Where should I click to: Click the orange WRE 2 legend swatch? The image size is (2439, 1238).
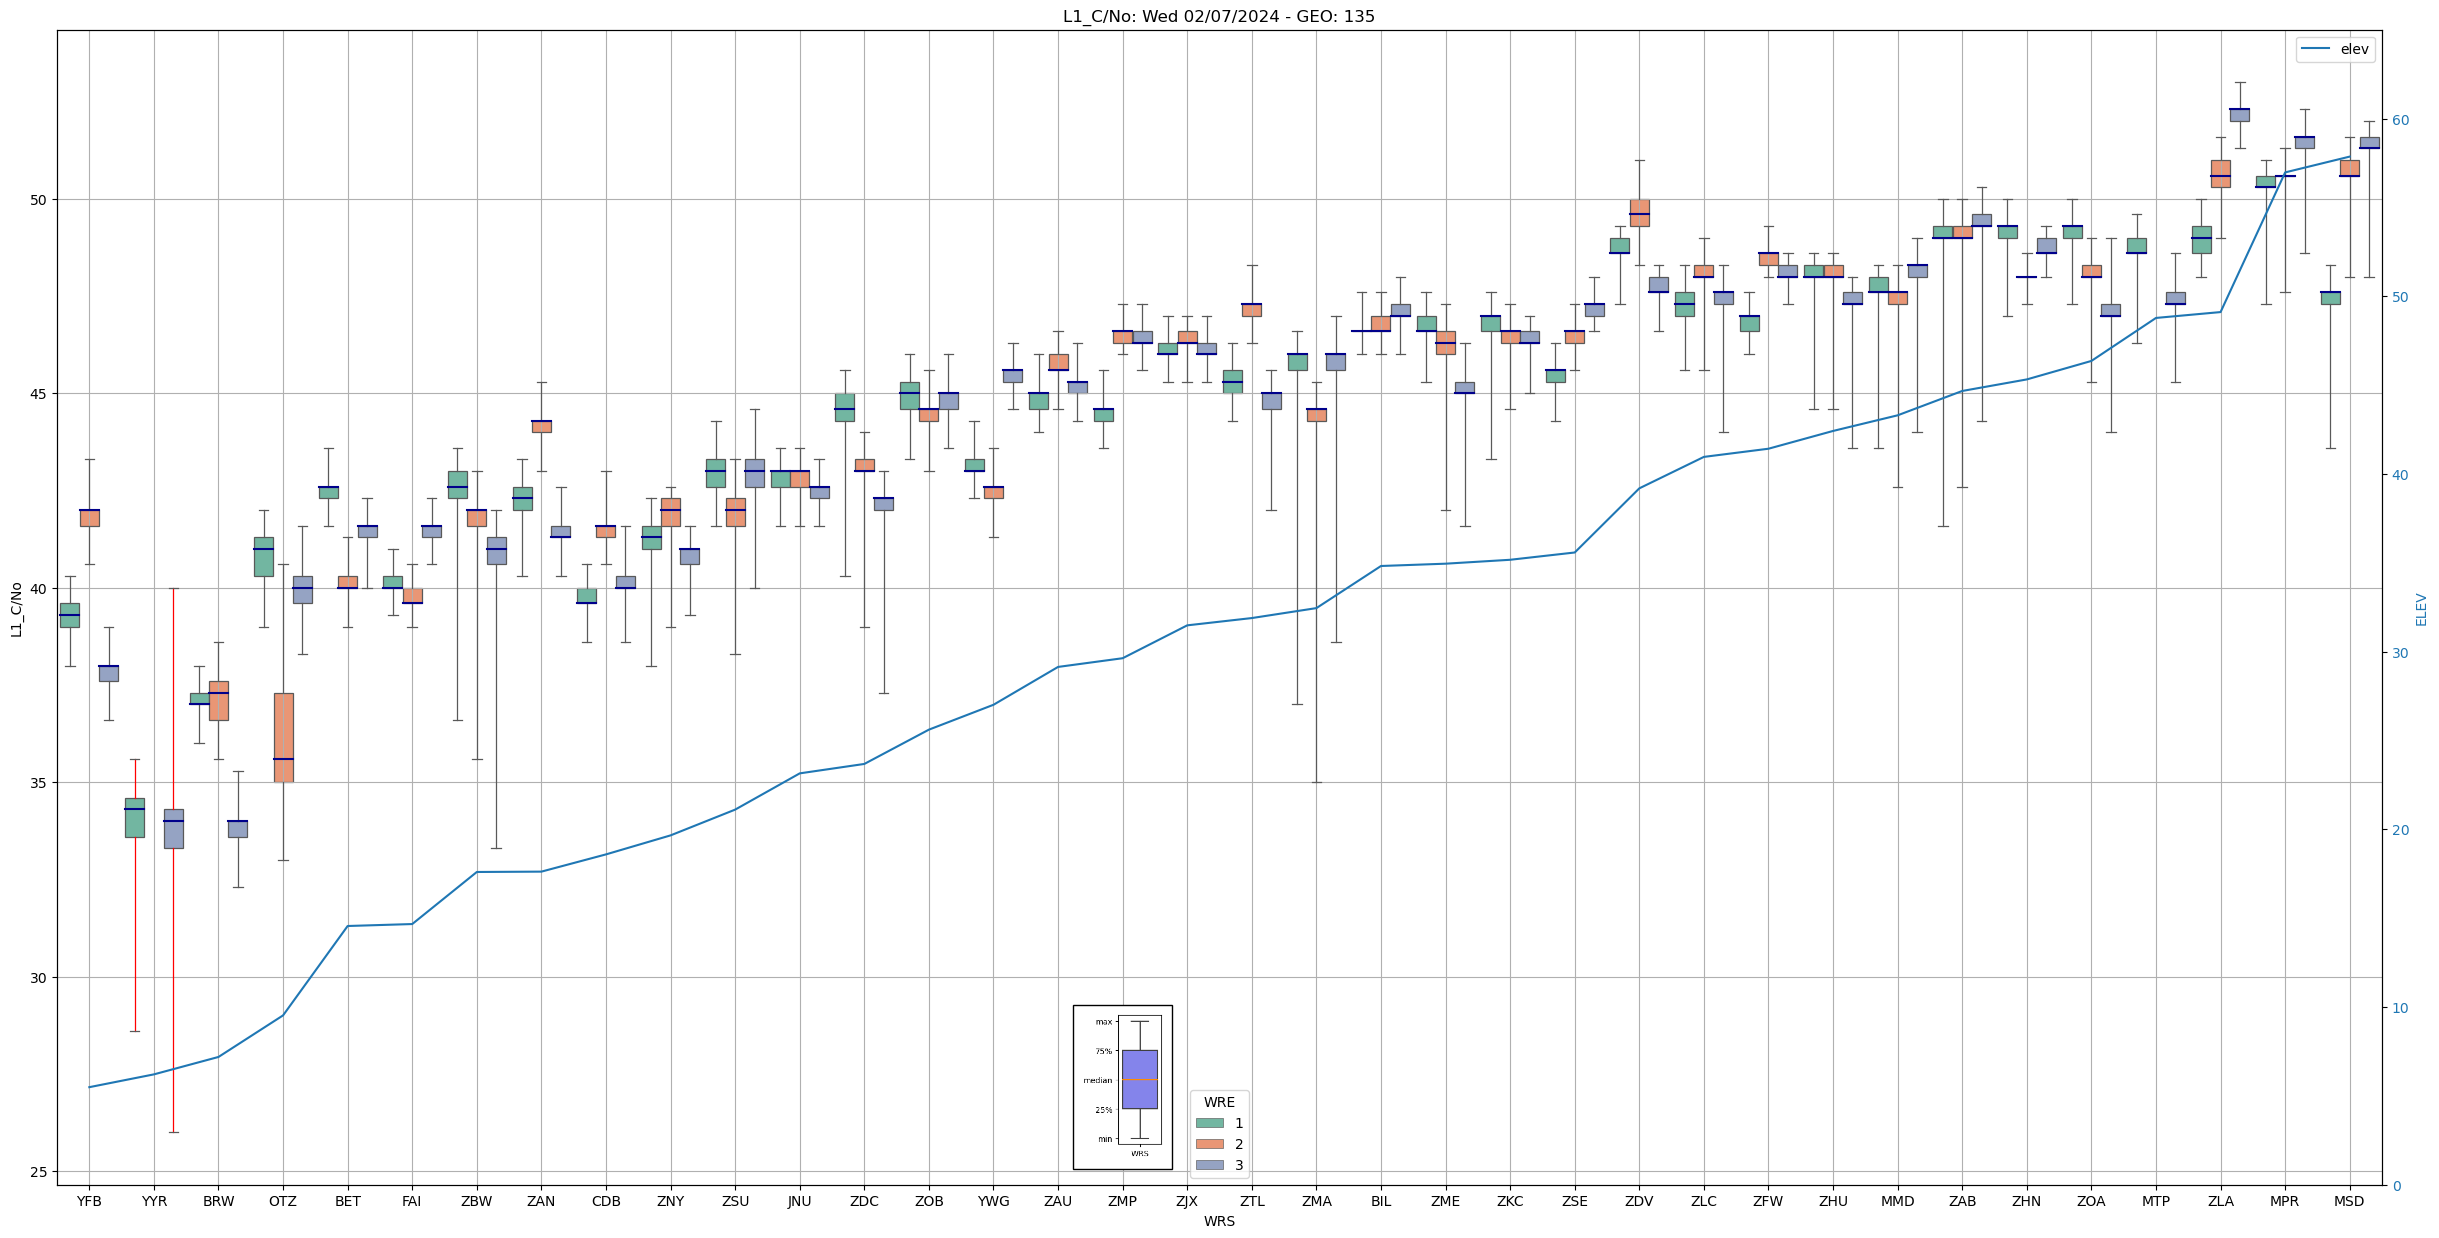click(x=1209, y=1144)
